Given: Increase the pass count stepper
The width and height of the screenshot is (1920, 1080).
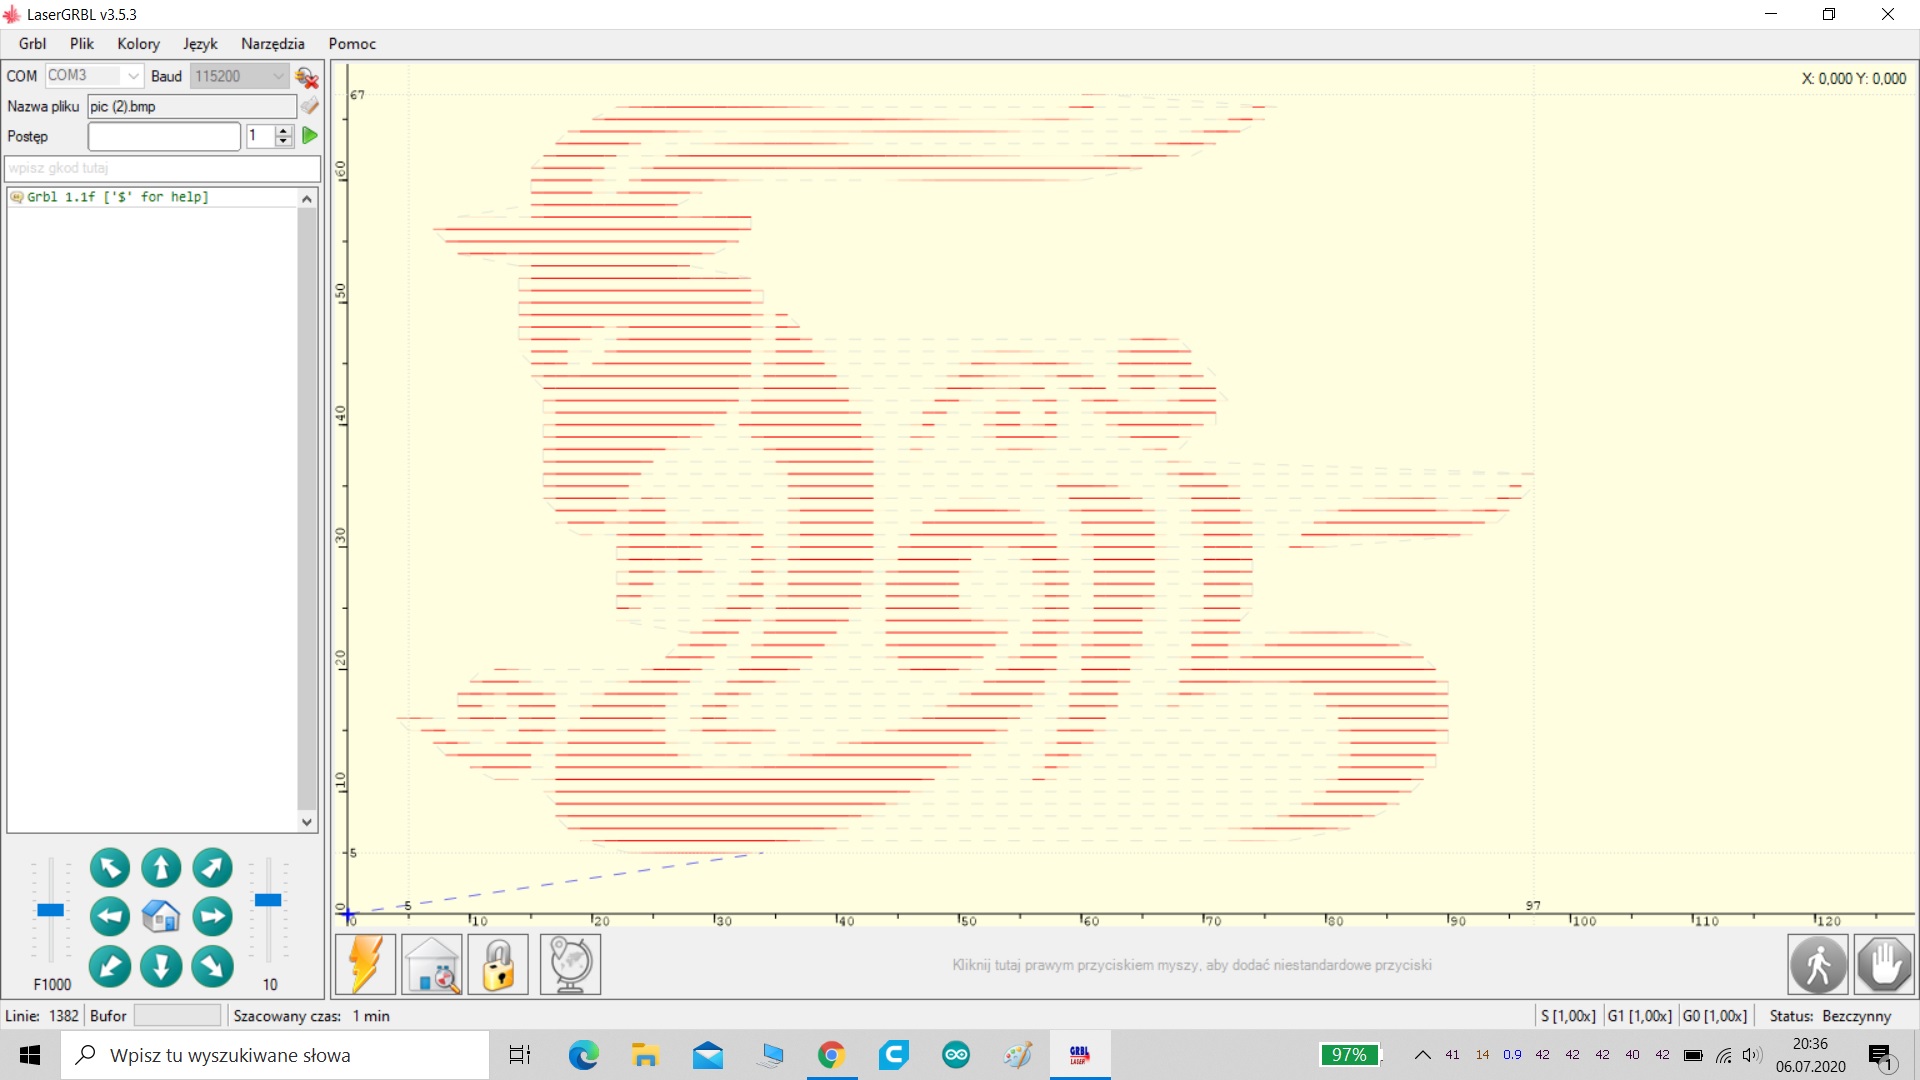Looking at the screenshot, I should coord(284,130).
